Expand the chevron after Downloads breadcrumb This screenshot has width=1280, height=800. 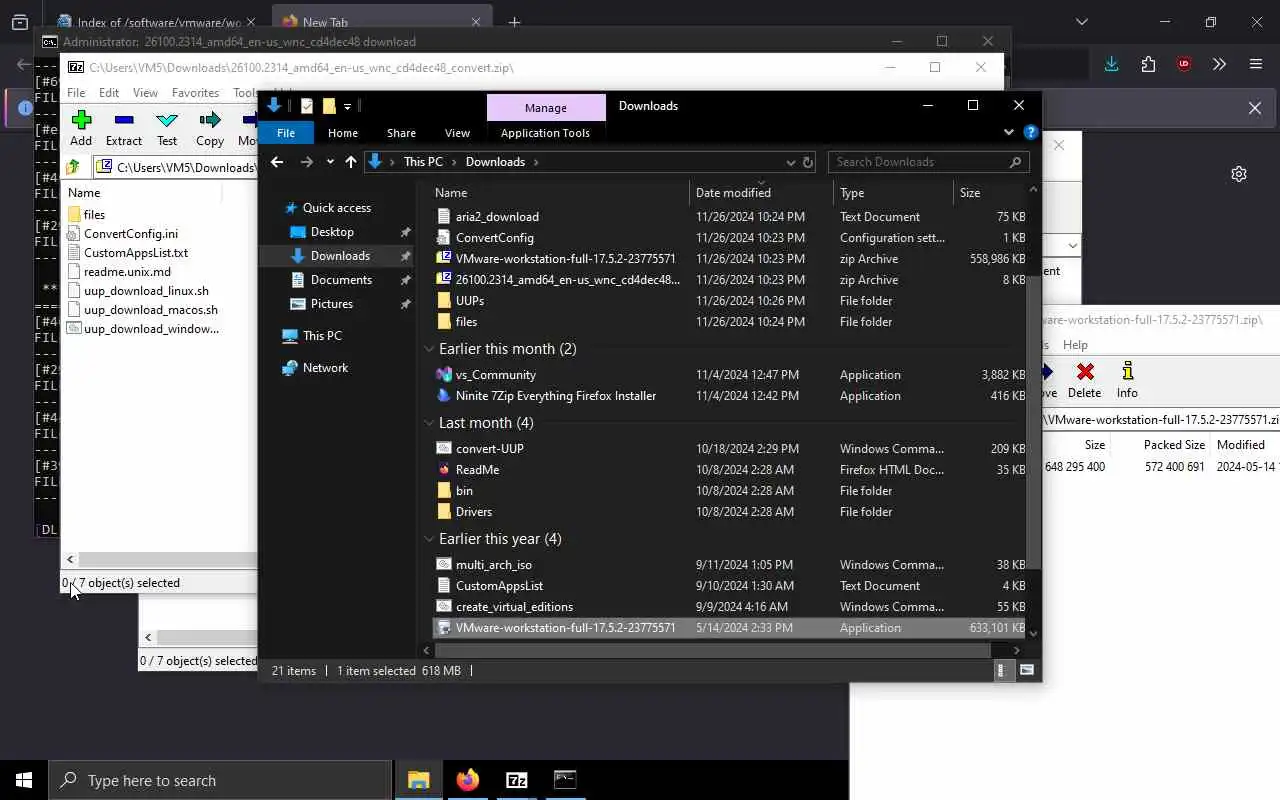536,162
